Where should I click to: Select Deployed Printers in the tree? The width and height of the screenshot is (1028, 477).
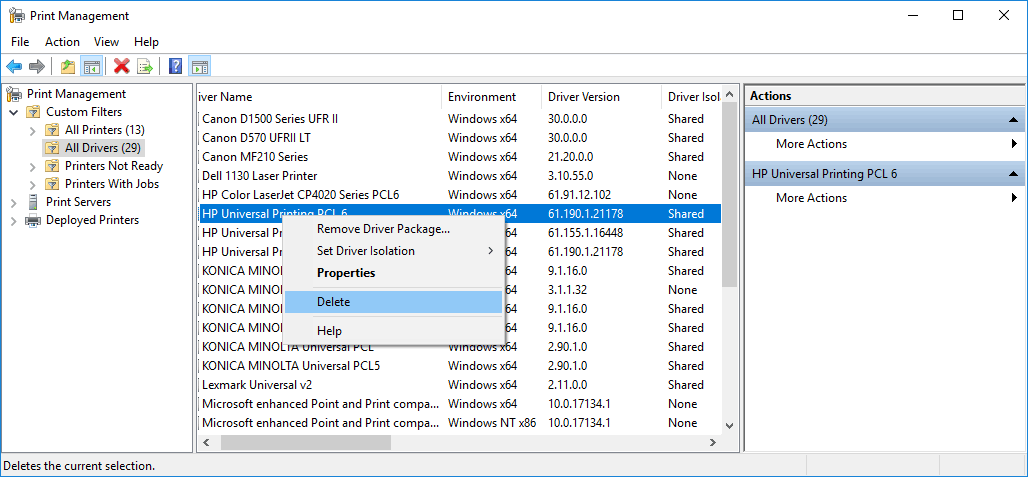coord(92,220)
